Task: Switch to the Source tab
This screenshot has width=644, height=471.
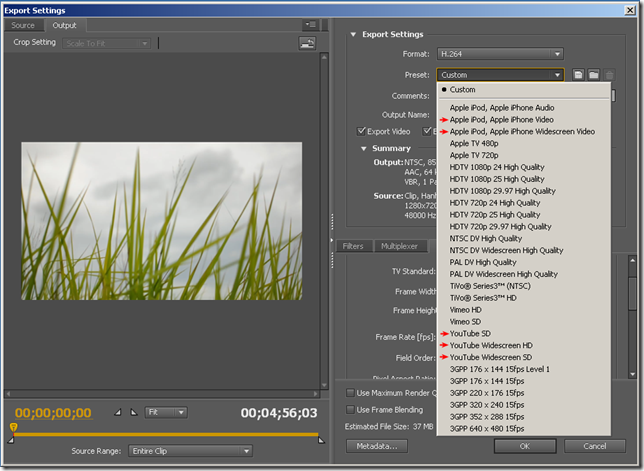Action: point(23,25)
